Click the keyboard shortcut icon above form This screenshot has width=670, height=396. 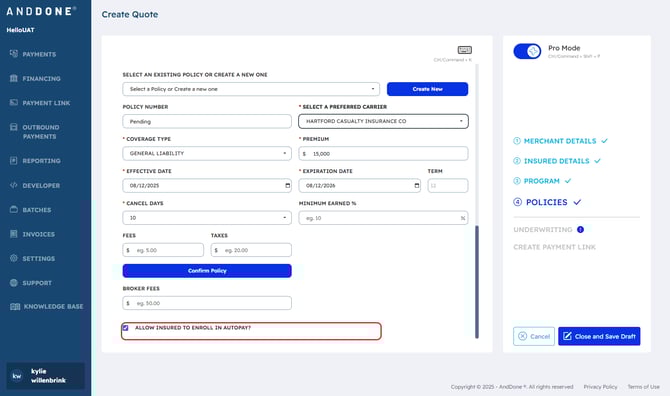coord(464,50)
